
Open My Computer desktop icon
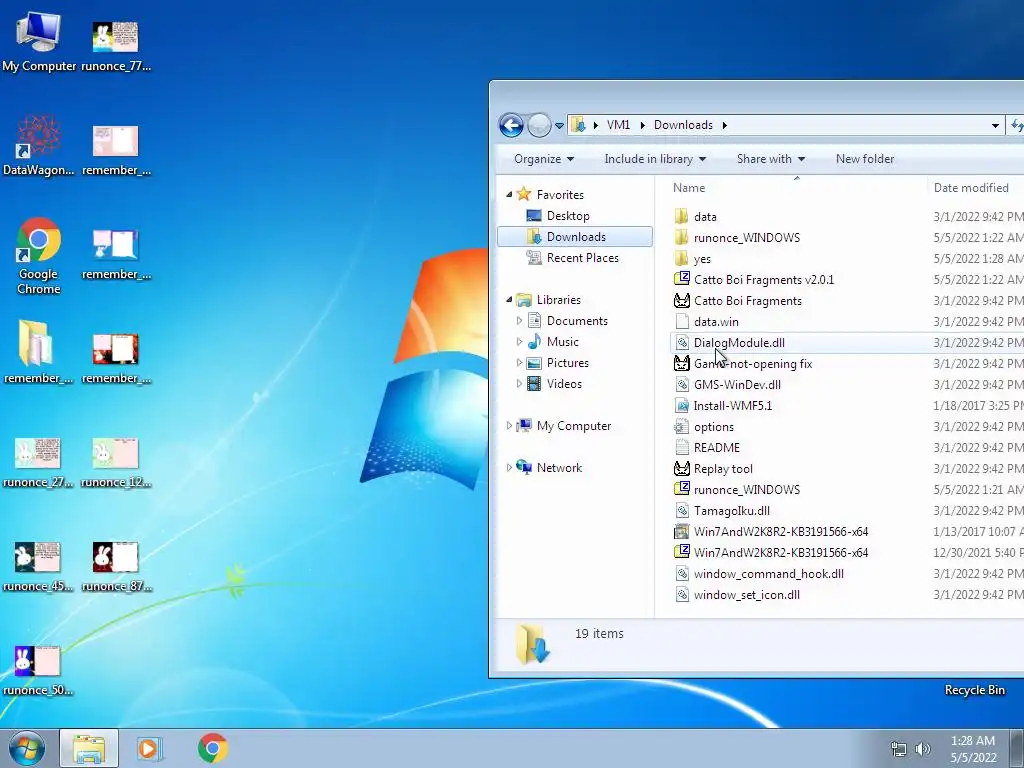[x=38, y=40]
